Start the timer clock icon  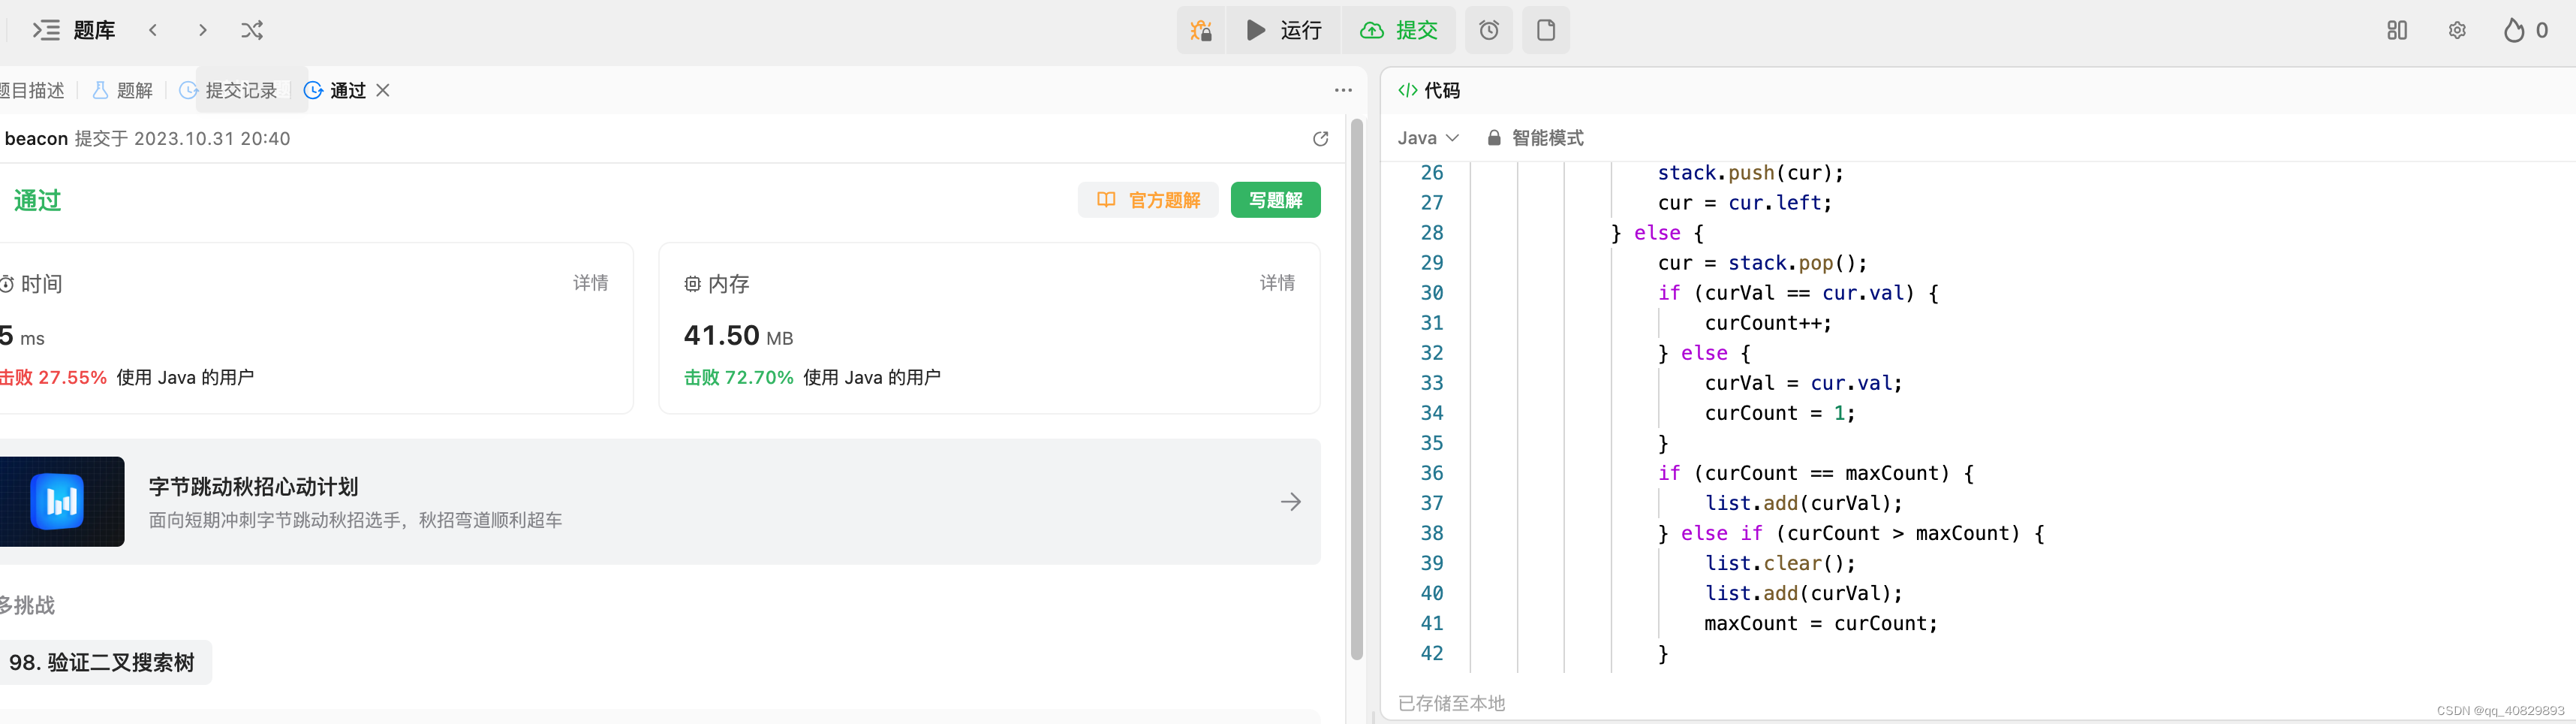[1489, 30]
